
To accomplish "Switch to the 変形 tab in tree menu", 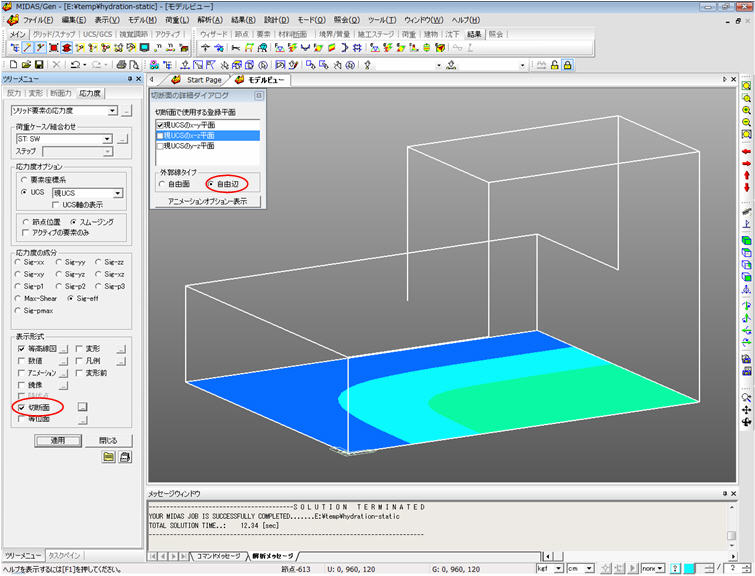I will [x=35, y=93].
